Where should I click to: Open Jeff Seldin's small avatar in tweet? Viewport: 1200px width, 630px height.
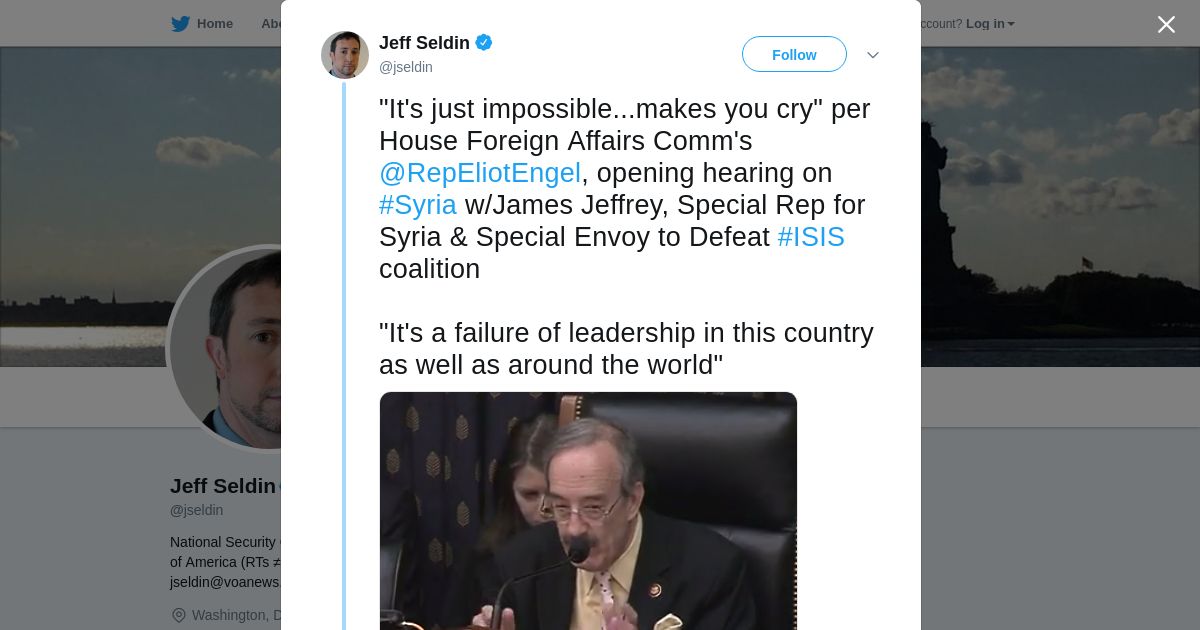click(x=345, y=55)
